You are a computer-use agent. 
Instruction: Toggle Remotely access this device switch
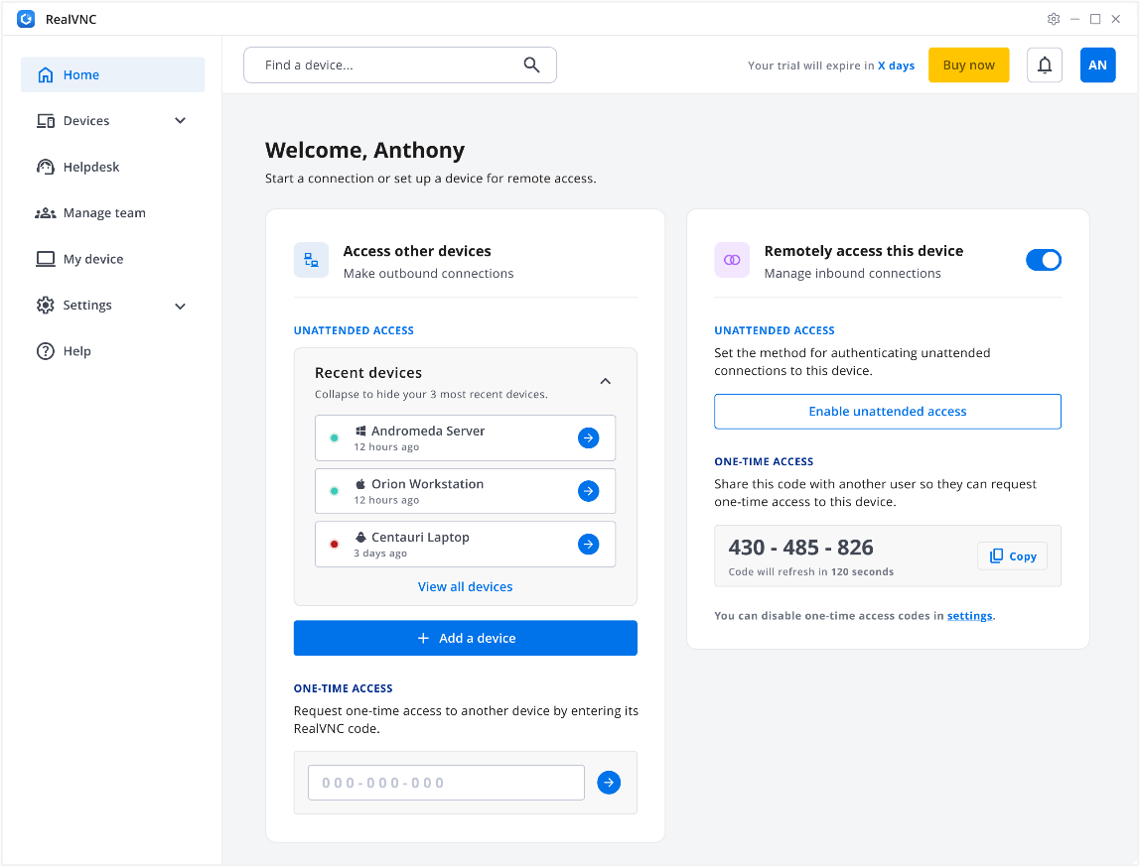1043,260
